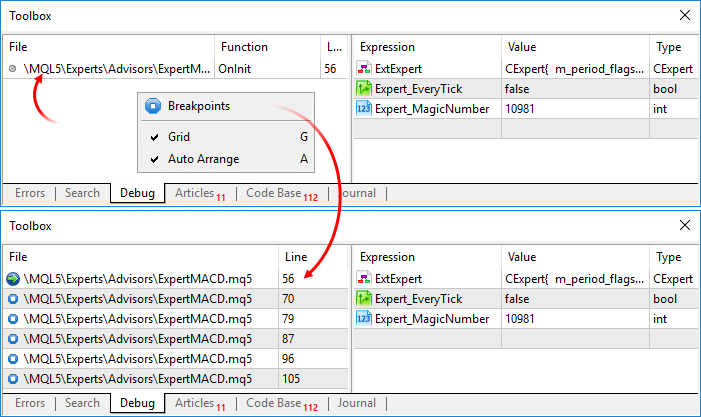Click the breakpoint marker at line 87
The width and height of the screenshot is (701, 417).
point(13,339)
